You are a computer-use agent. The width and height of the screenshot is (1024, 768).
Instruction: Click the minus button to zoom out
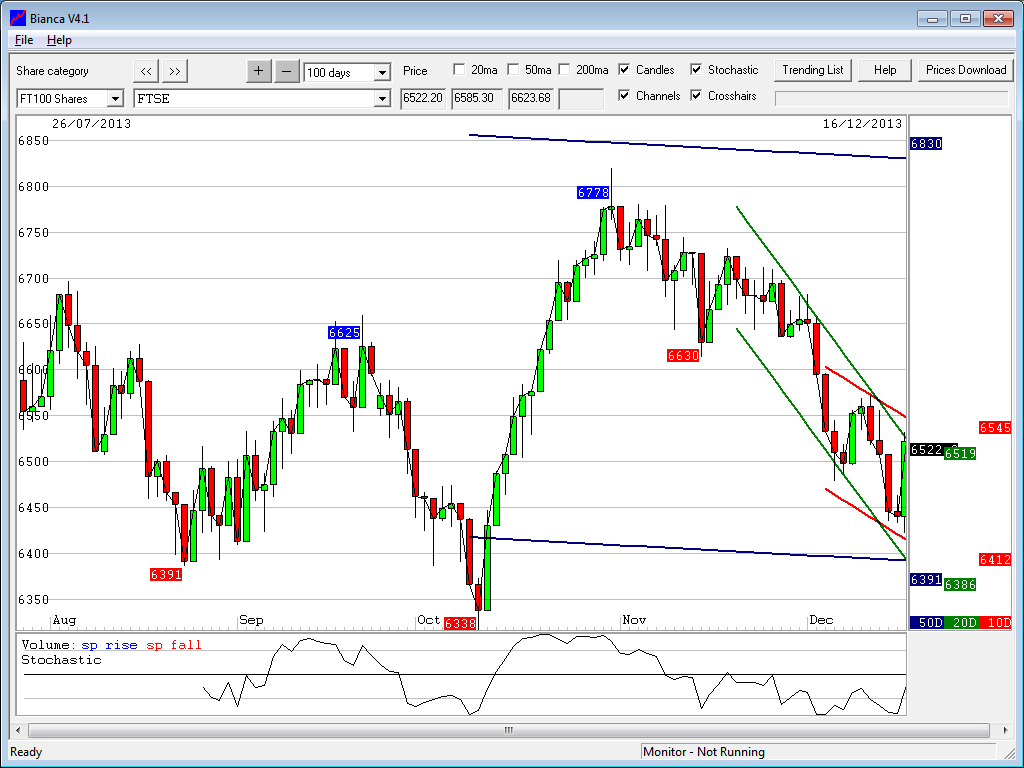[286, 71]
